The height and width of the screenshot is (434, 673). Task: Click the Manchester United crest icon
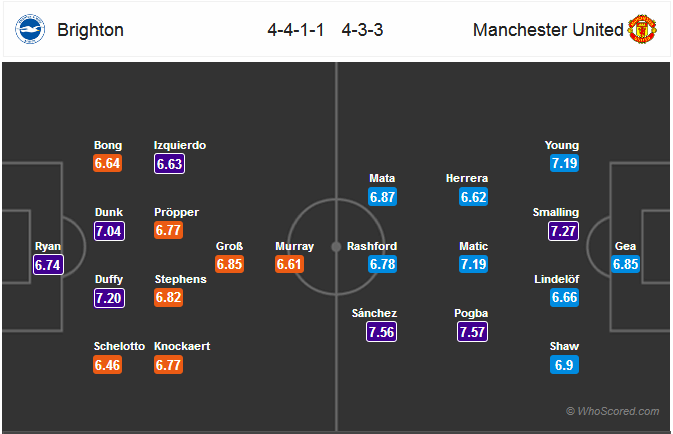(x=642, y=29)
